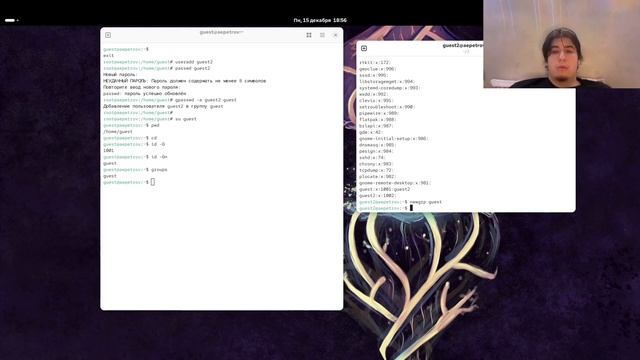The height and width of the screenshot is (360, 640).
Task: Close the left guest terminal window
Action: tap(336, 35)
